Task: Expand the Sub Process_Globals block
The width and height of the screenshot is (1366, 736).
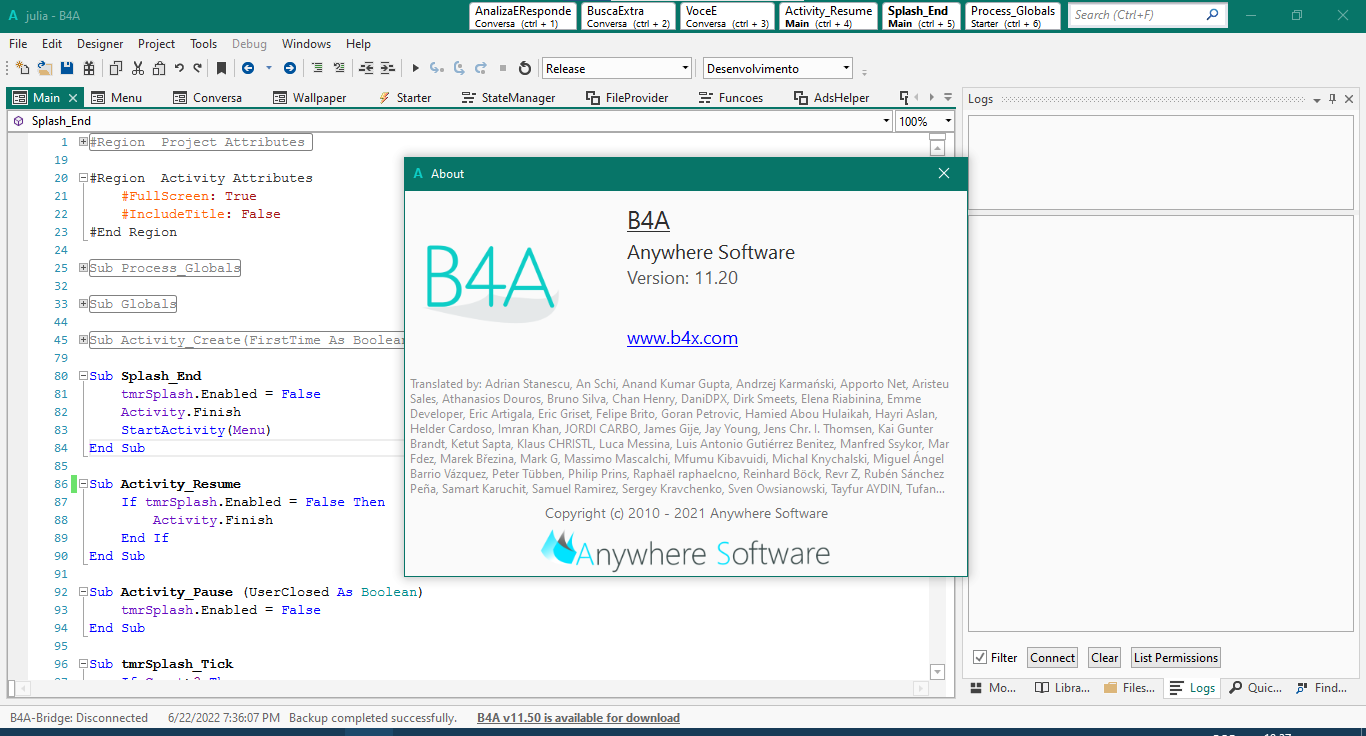Action: pyautogui.click(x=83, y=268)
